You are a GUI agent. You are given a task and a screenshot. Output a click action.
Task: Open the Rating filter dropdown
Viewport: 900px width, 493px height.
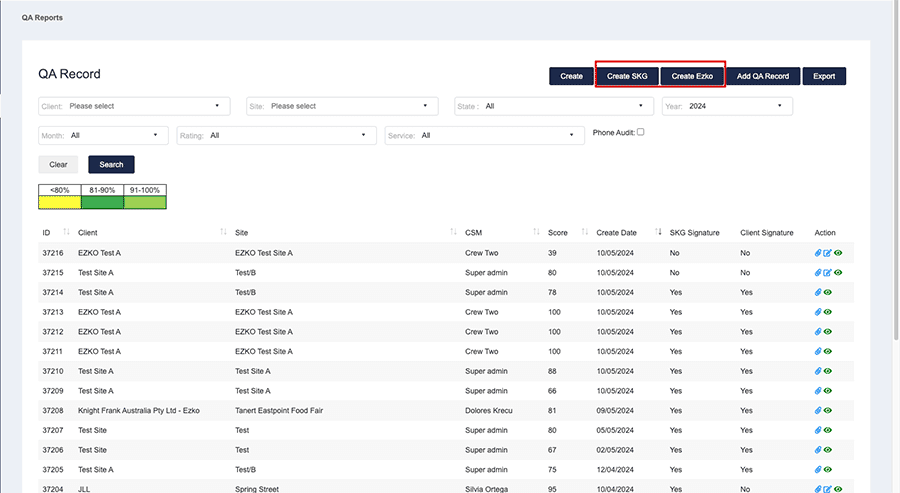pos(276,135)
